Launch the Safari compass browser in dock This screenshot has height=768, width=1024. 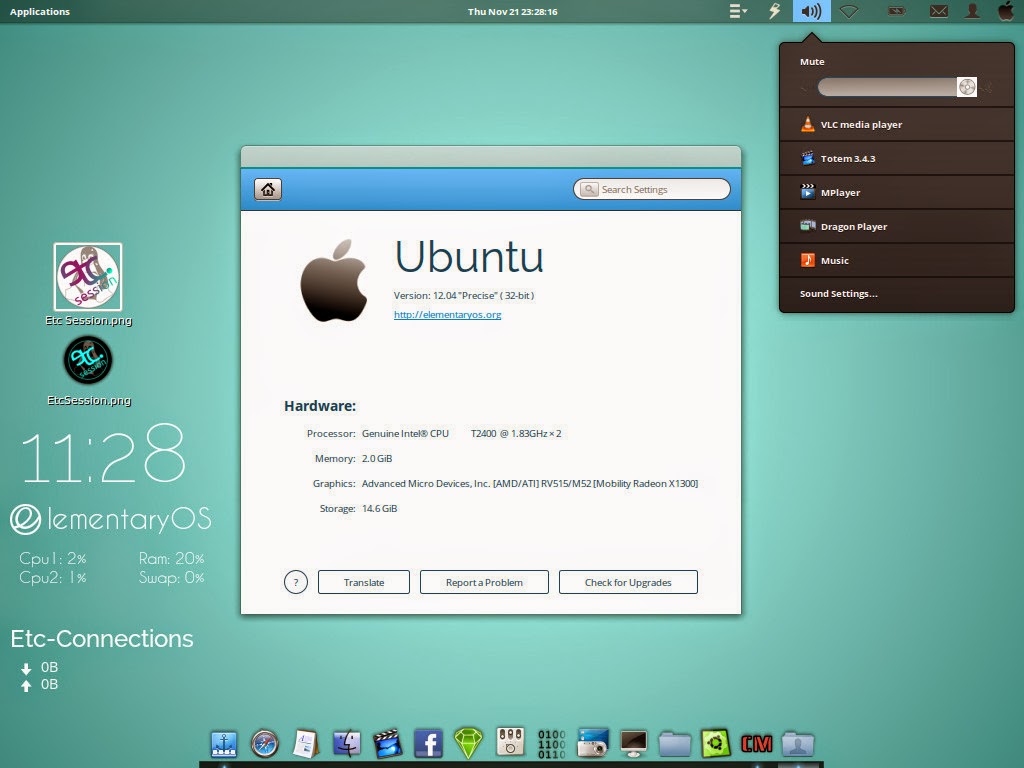click(264, 744)
